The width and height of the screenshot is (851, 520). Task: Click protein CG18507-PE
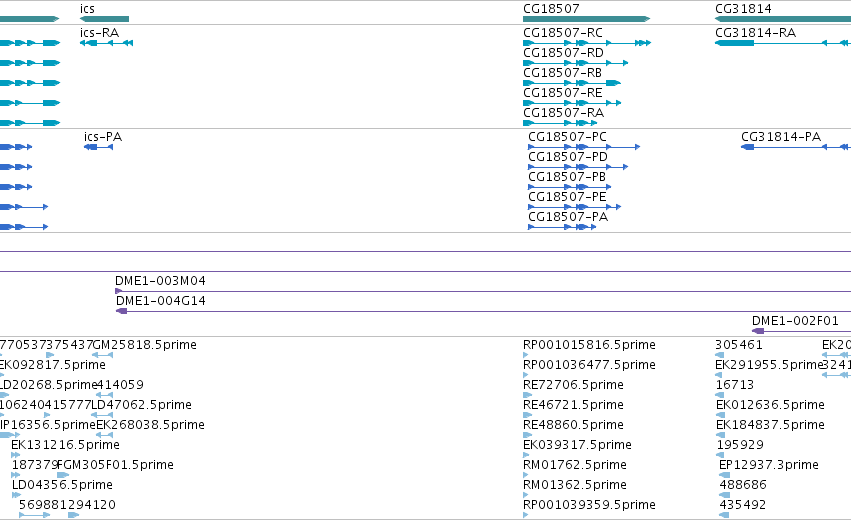567,197
